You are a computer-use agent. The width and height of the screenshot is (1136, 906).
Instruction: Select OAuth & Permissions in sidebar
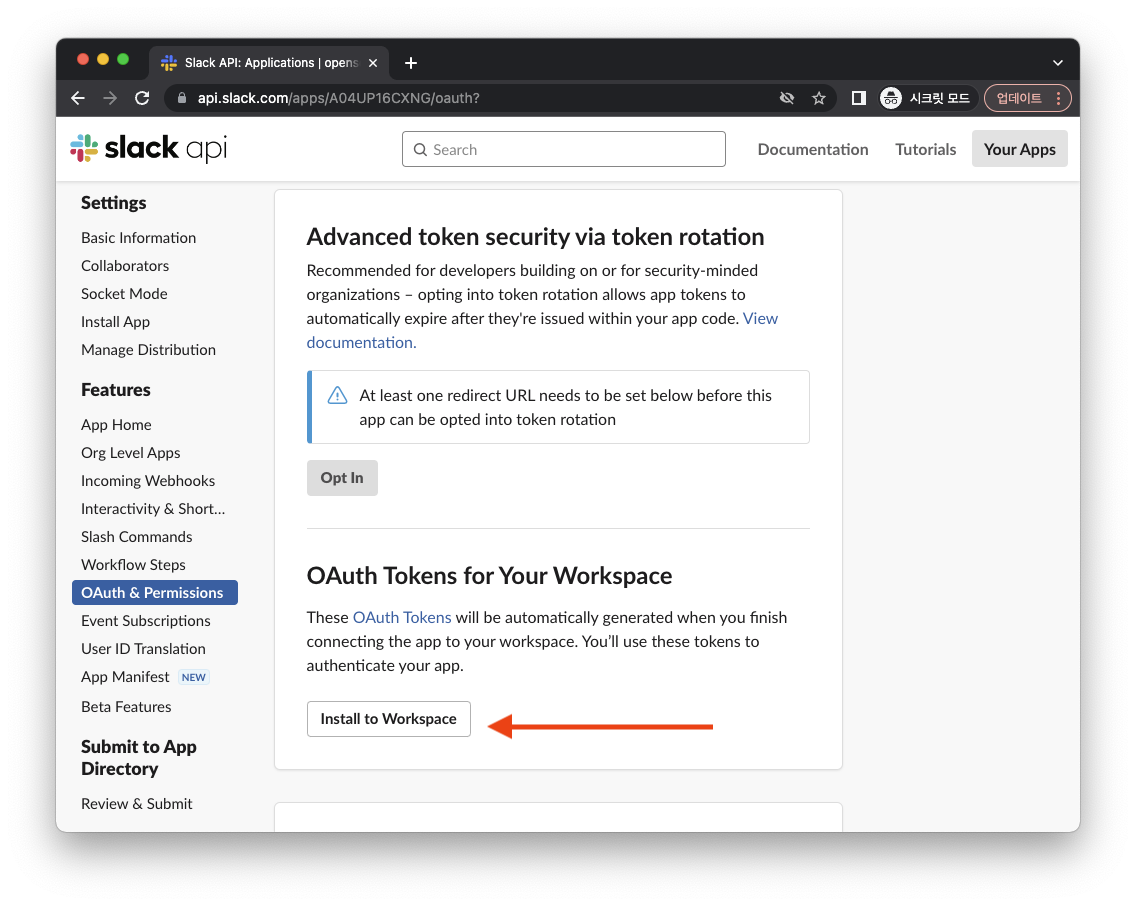[155, 592]
